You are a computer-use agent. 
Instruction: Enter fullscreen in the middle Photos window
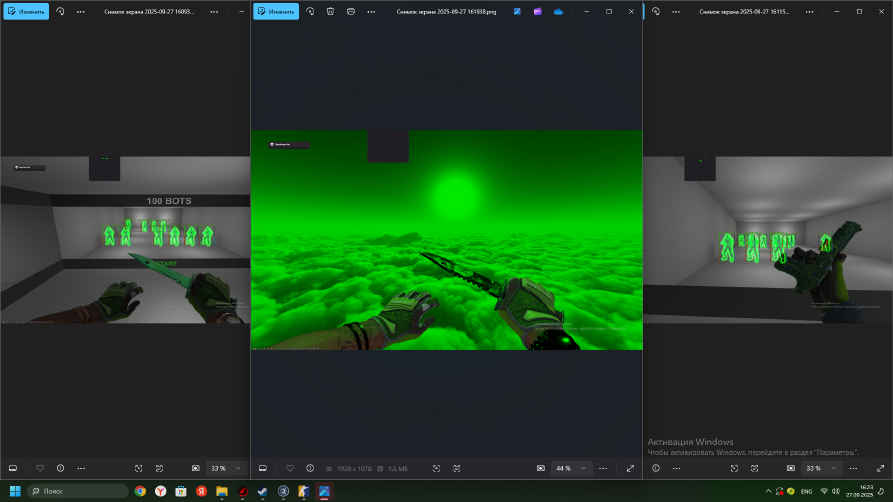coord(630,468)
